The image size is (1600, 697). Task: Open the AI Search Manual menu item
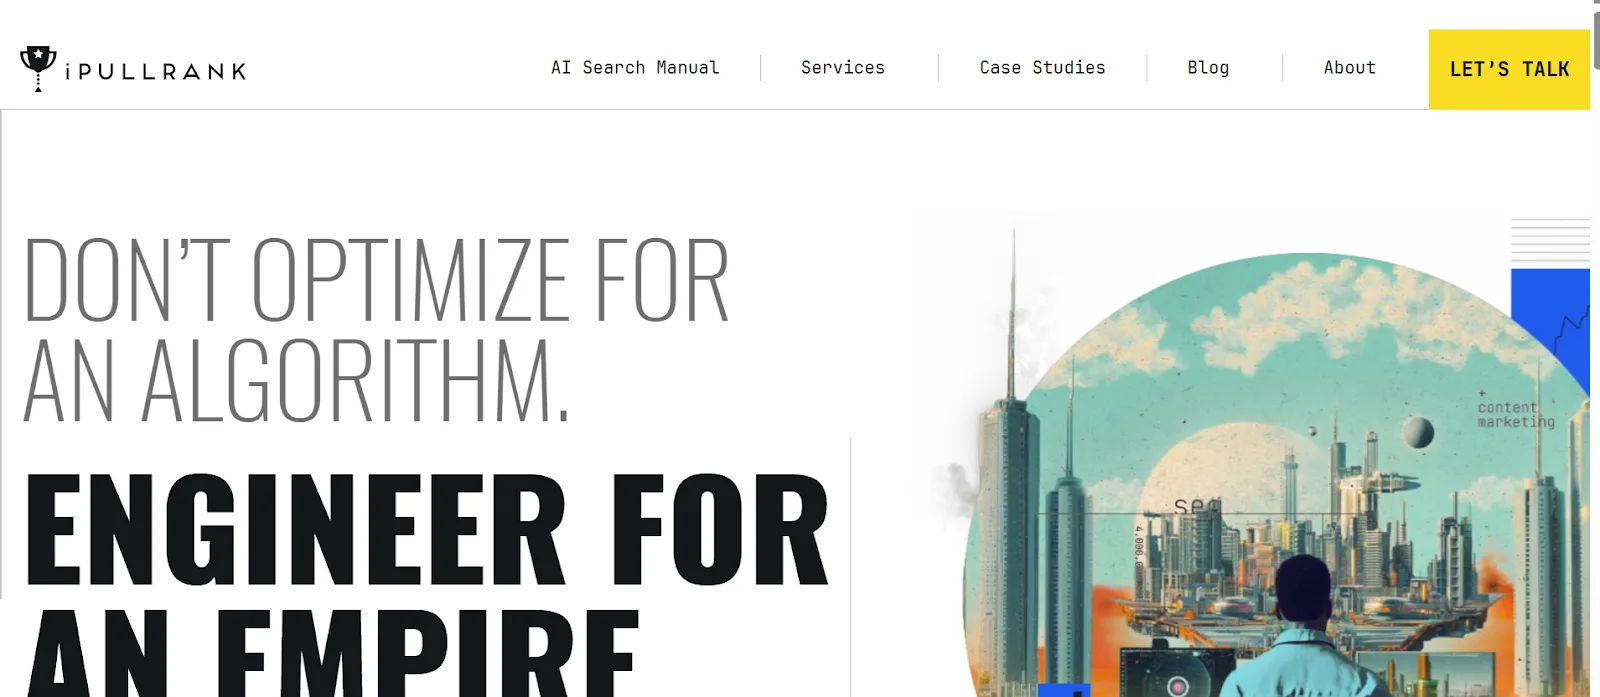(x=635, y=68)
